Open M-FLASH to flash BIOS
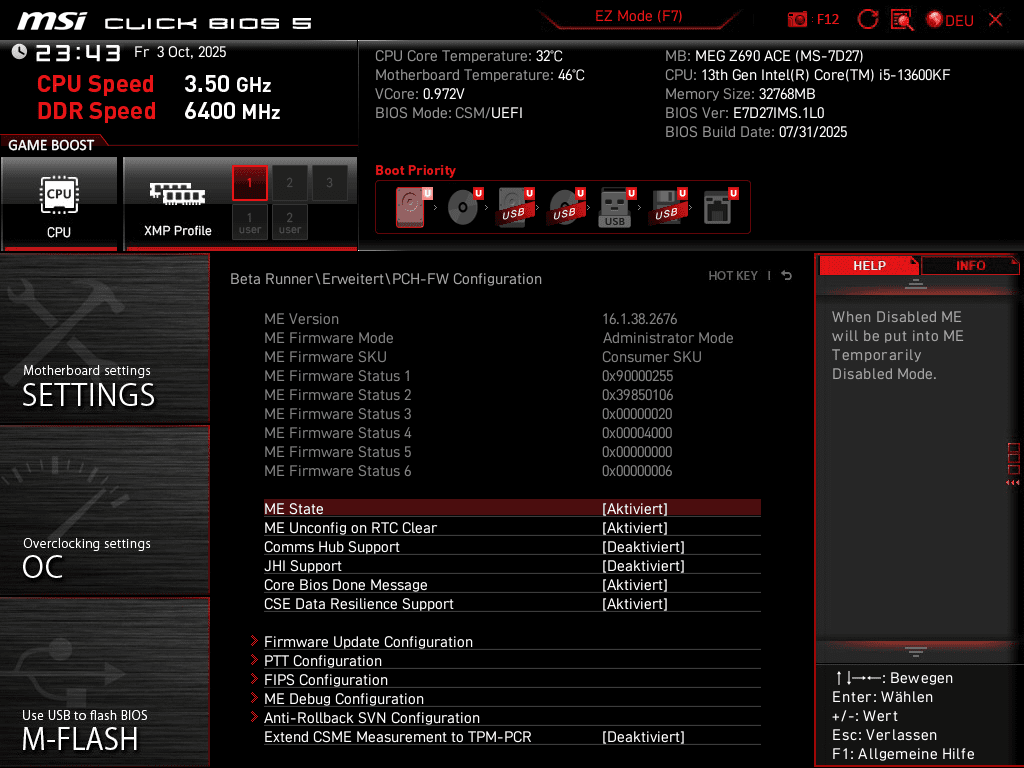Screen dimensions: 1024x768 pyautogui.click(x=104, y=682)
